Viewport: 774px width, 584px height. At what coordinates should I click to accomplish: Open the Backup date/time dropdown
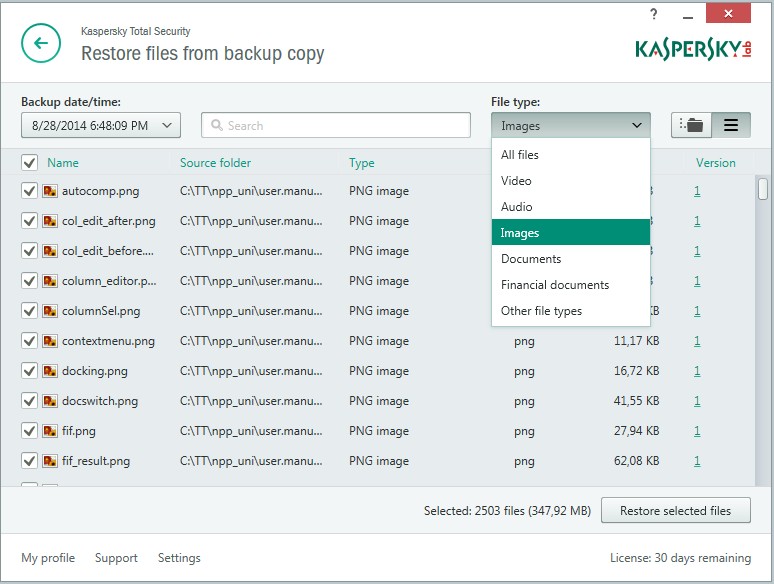coord(101,125)
